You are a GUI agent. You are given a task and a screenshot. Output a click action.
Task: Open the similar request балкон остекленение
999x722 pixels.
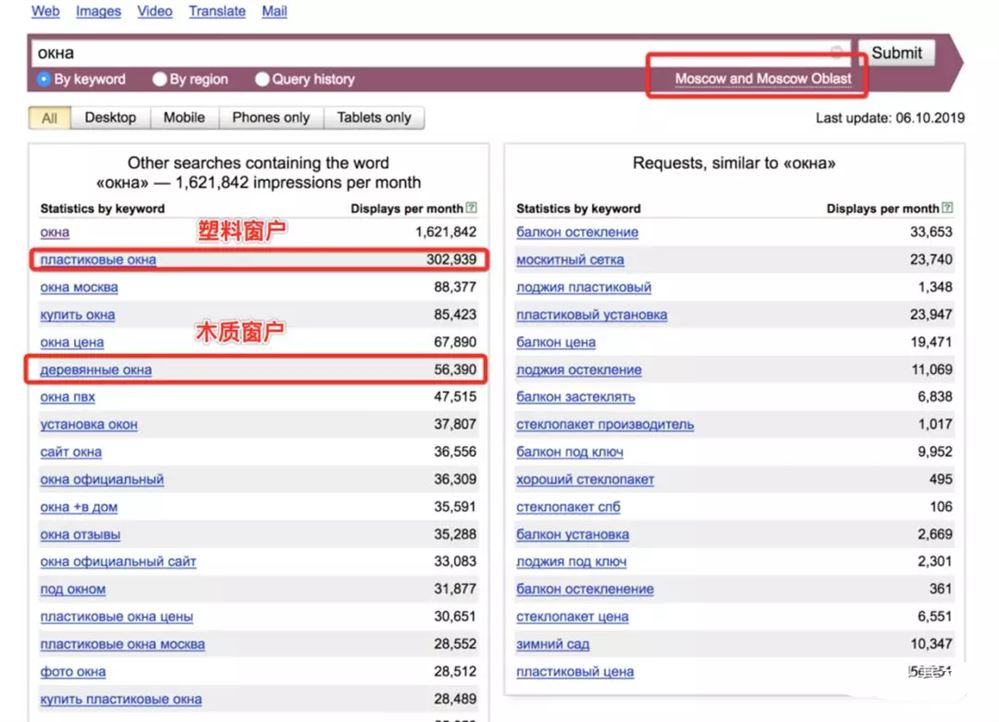pos(585,589)
